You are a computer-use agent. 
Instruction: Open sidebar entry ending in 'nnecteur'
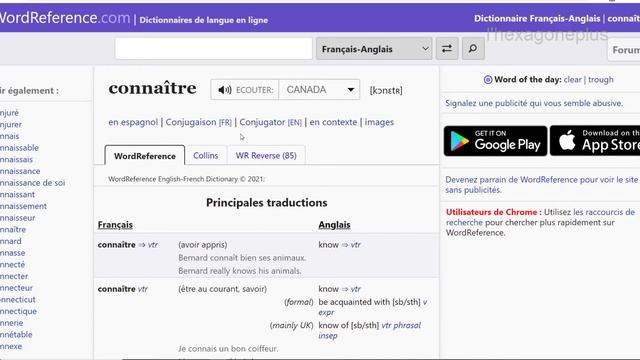16,288
